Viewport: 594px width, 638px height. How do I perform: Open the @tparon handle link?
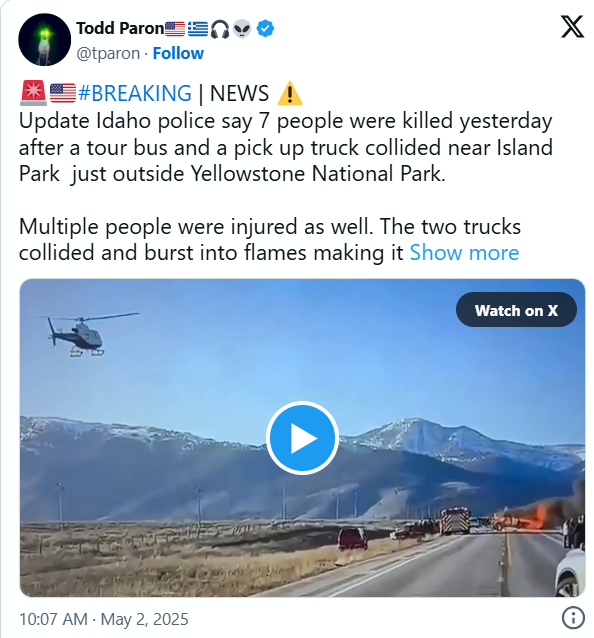[108, 53]
